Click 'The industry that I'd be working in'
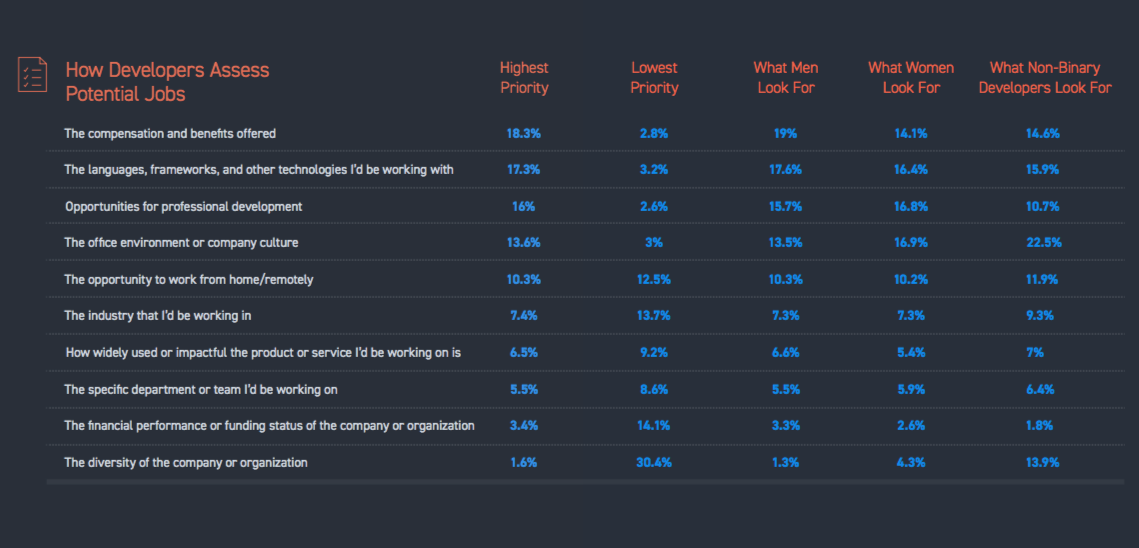This screenshot has height=548, width=1139. pyautogui.click(x=157, y=316)
